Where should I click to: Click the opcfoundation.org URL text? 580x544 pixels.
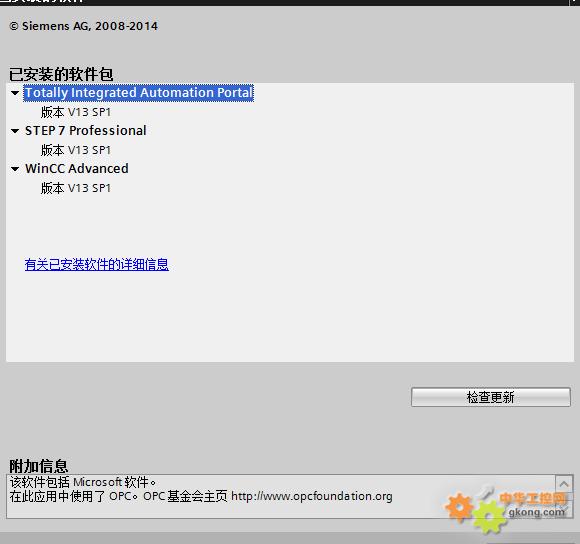tap(312, 496)
